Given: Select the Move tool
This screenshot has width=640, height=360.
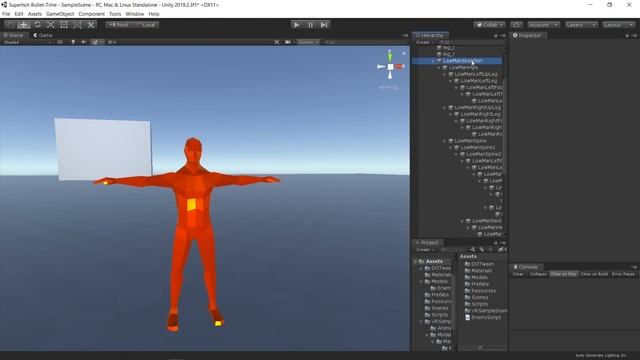Looking at the screenshot, I should (x=24, y=25).
